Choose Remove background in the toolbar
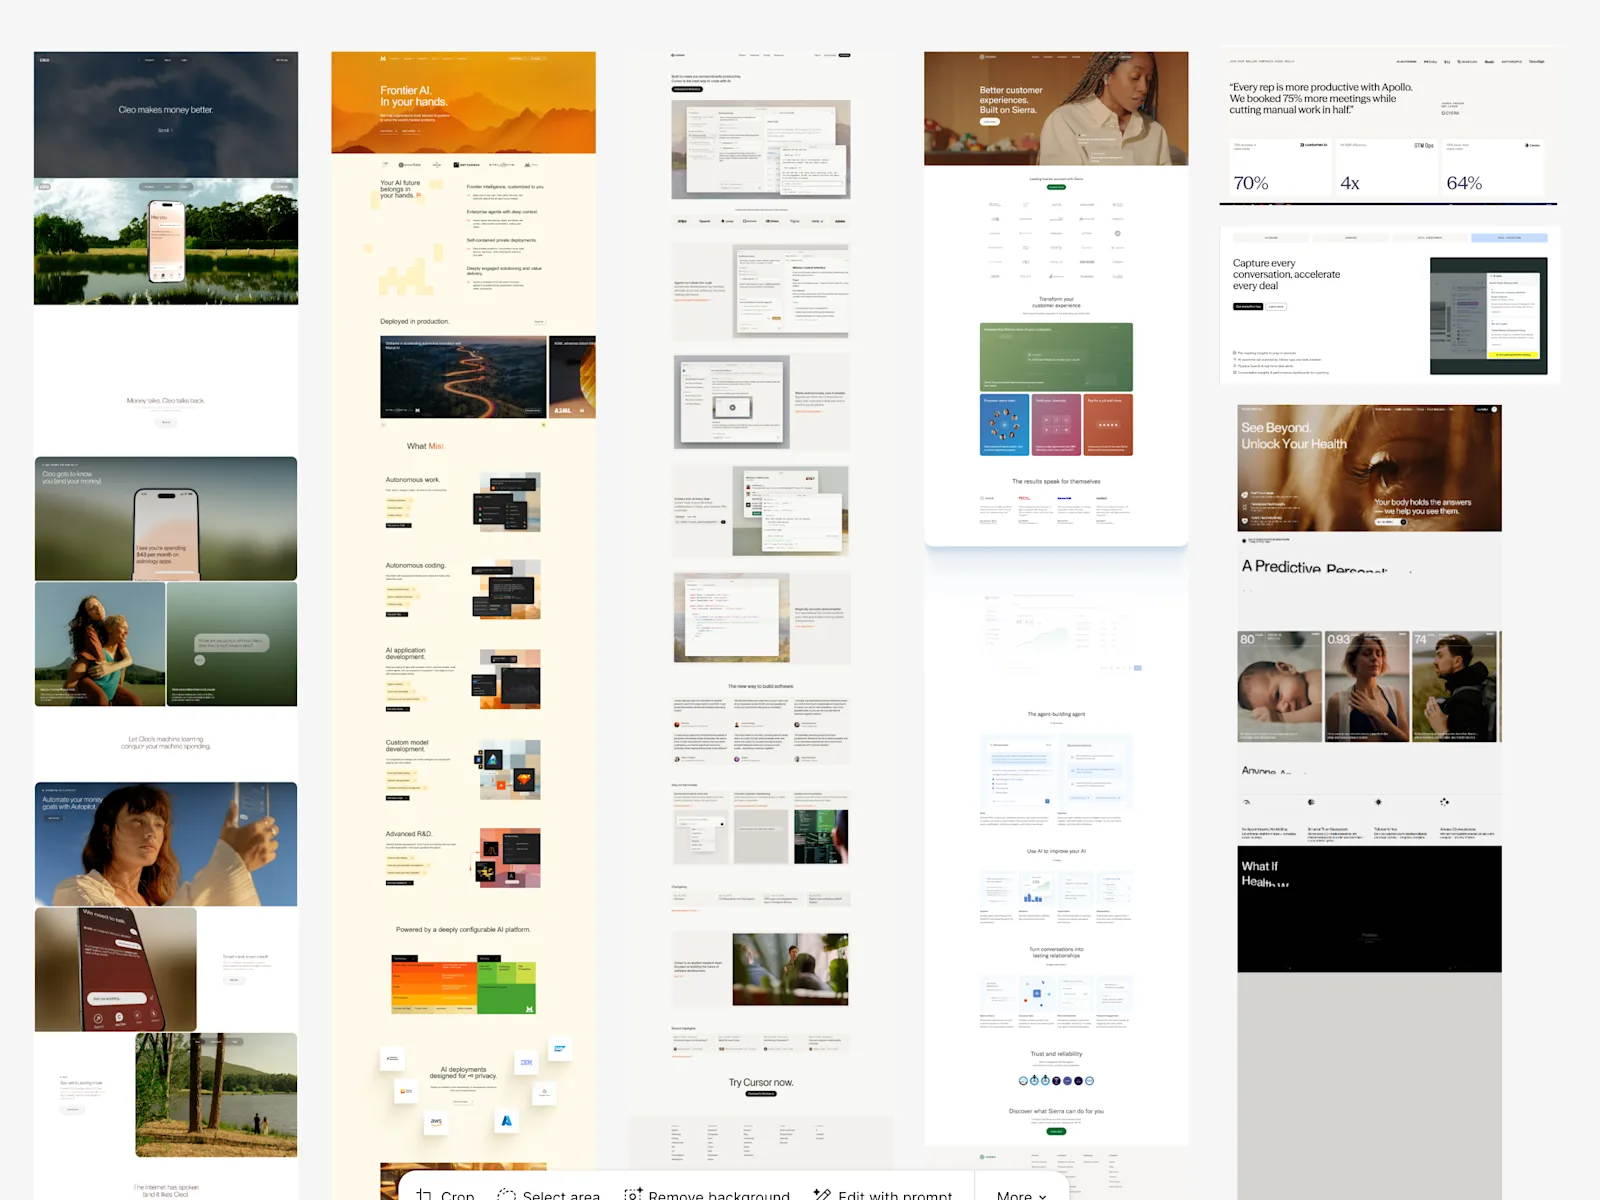 tap(707, 1195)
